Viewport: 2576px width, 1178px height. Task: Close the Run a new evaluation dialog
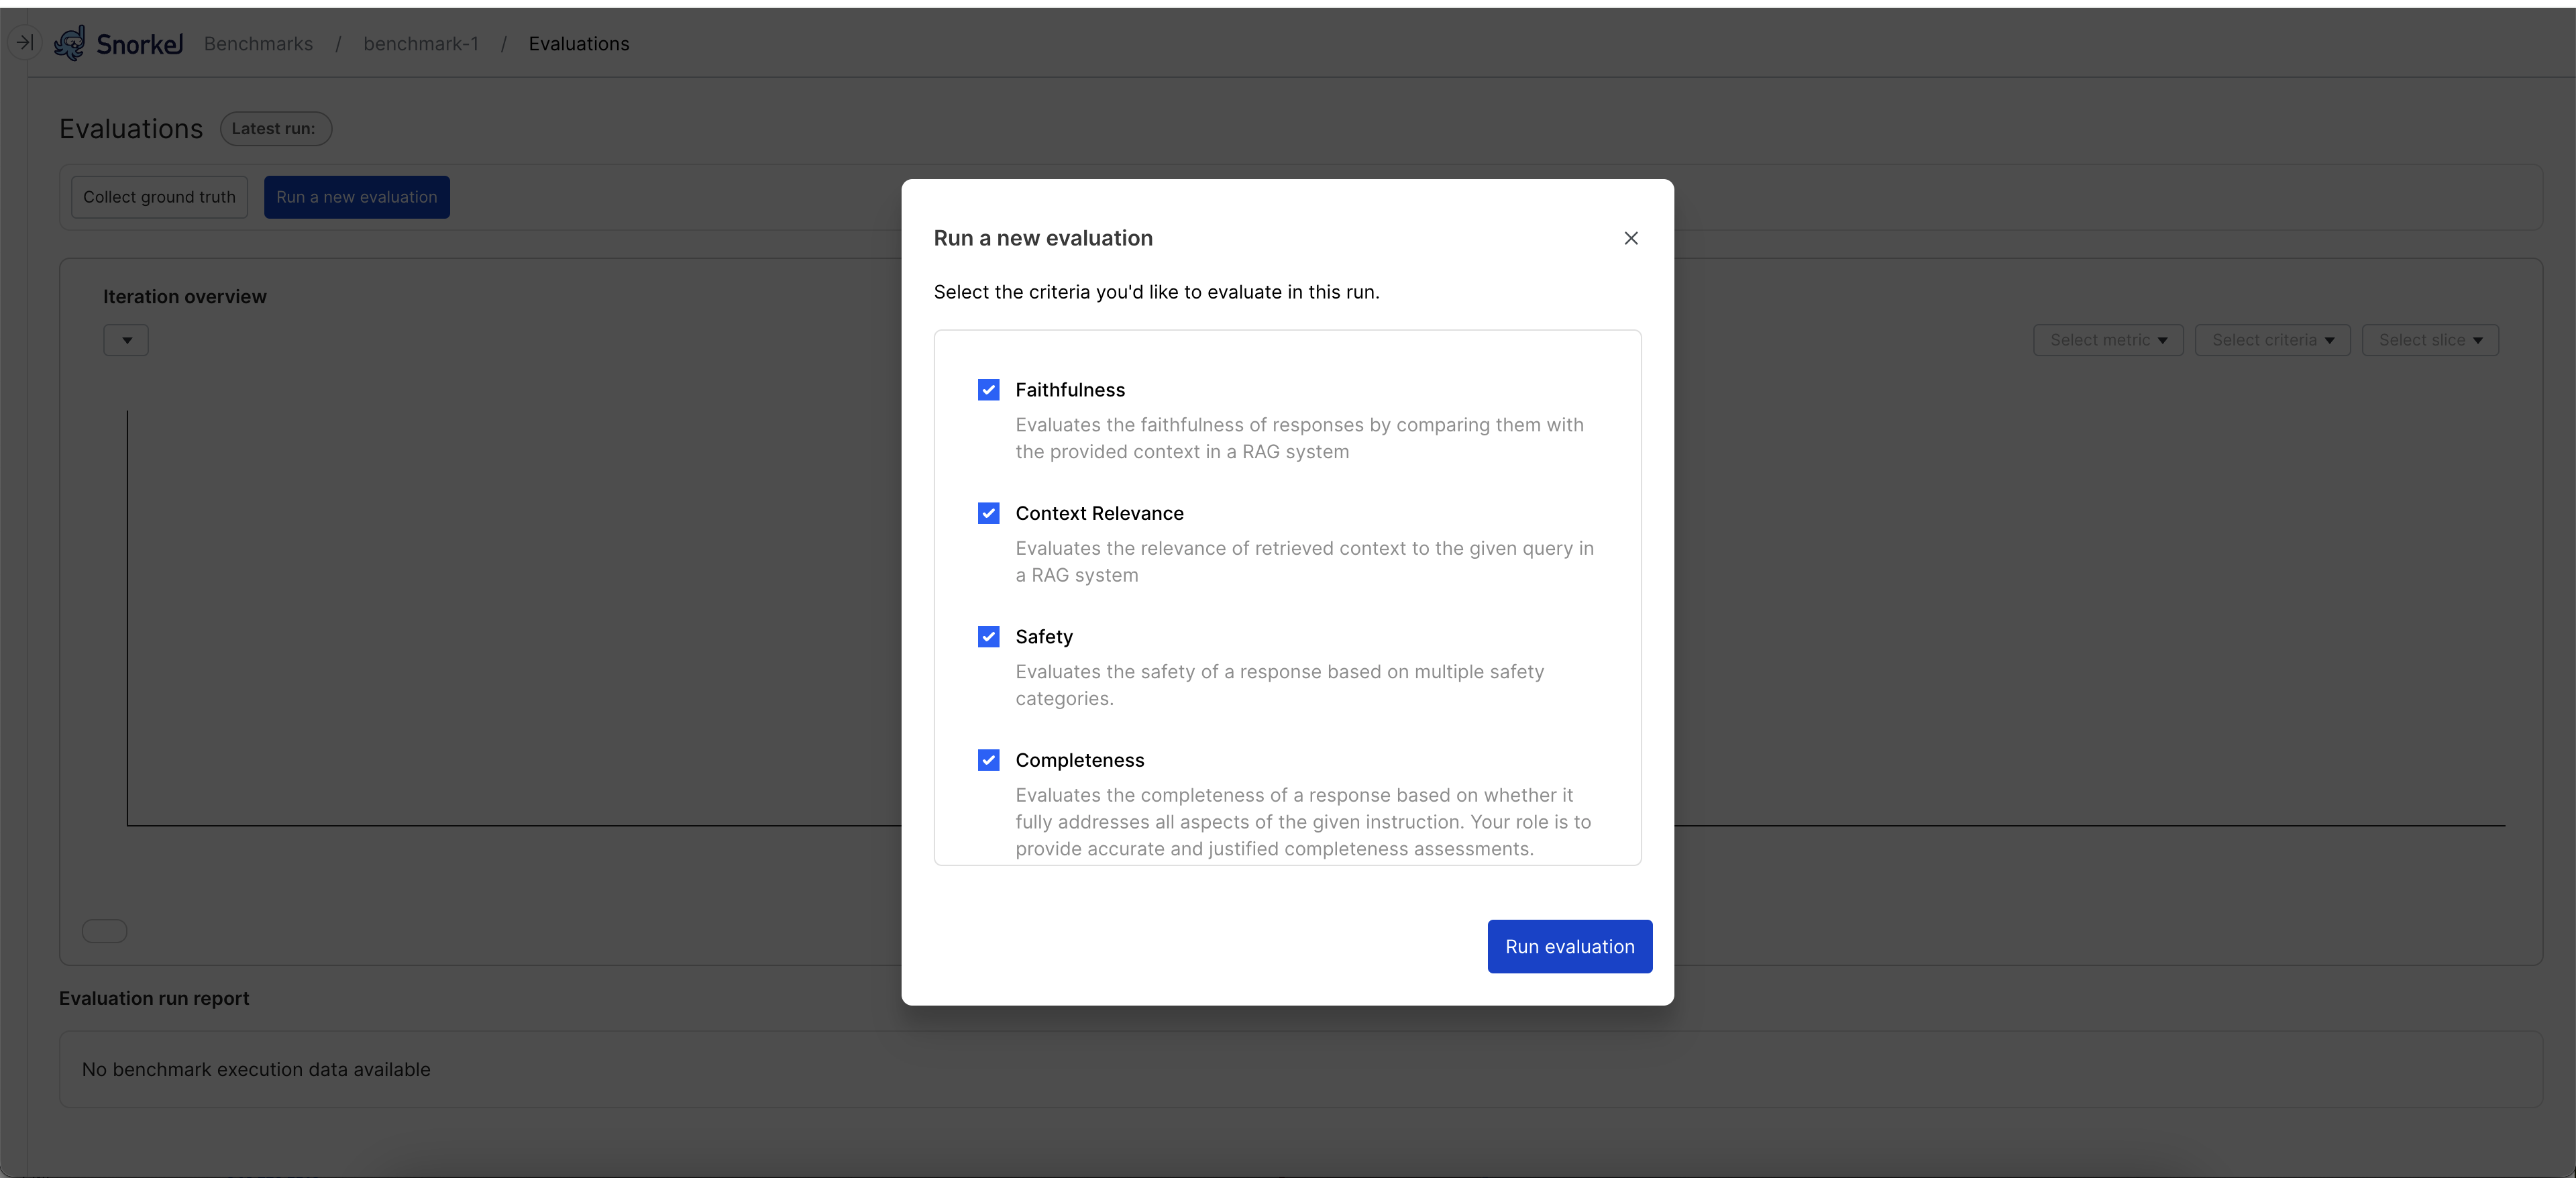click(x=1631, y=238)
